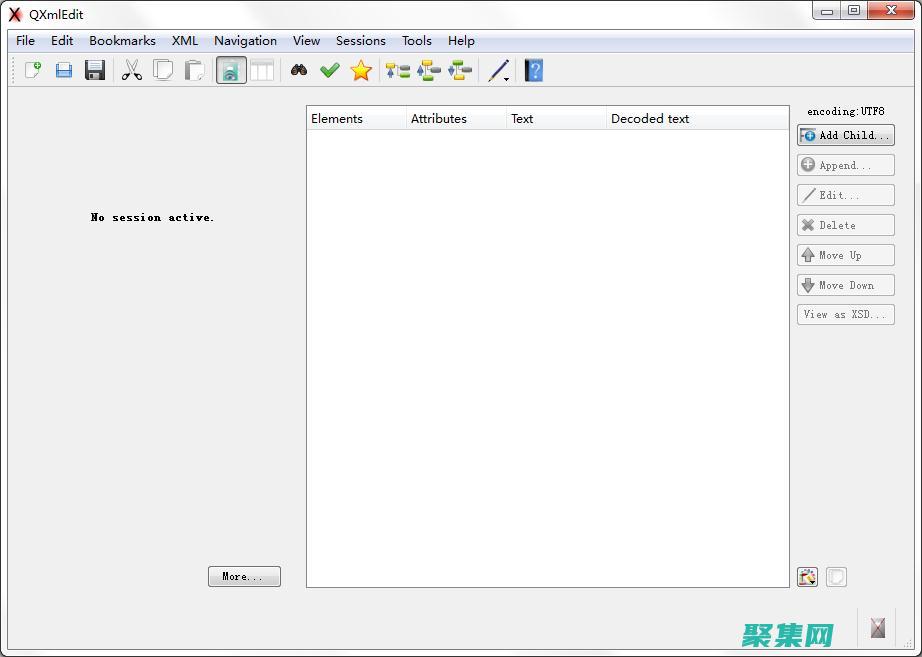Screen dimensions: 922x657
Task: Create a new XML file
Action: (x=31, y=70)
